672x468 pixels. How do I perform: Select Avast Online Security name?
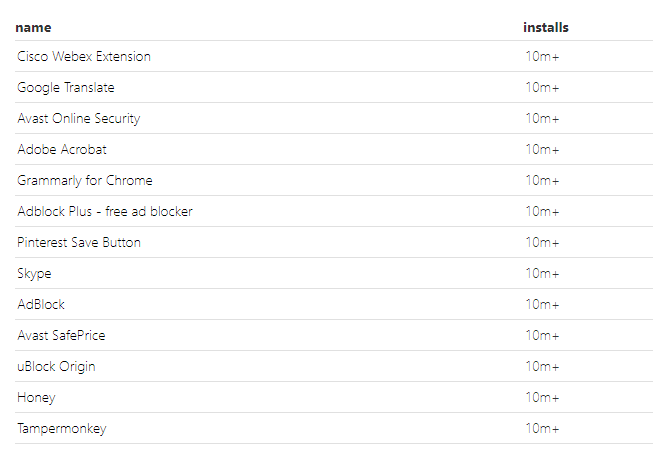[79, 118]
